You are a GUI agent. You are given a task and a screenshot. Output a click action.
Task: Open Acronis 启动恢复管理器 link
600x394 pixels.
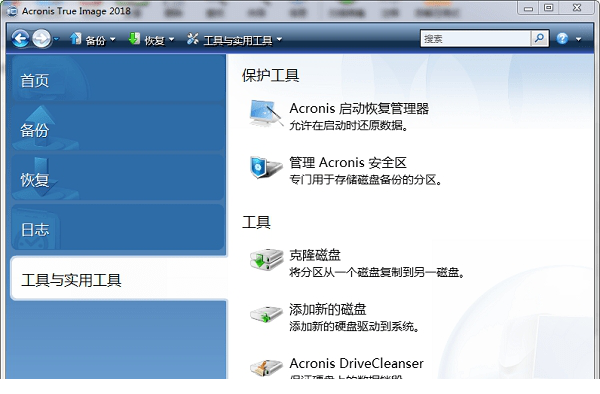[359, 109]
